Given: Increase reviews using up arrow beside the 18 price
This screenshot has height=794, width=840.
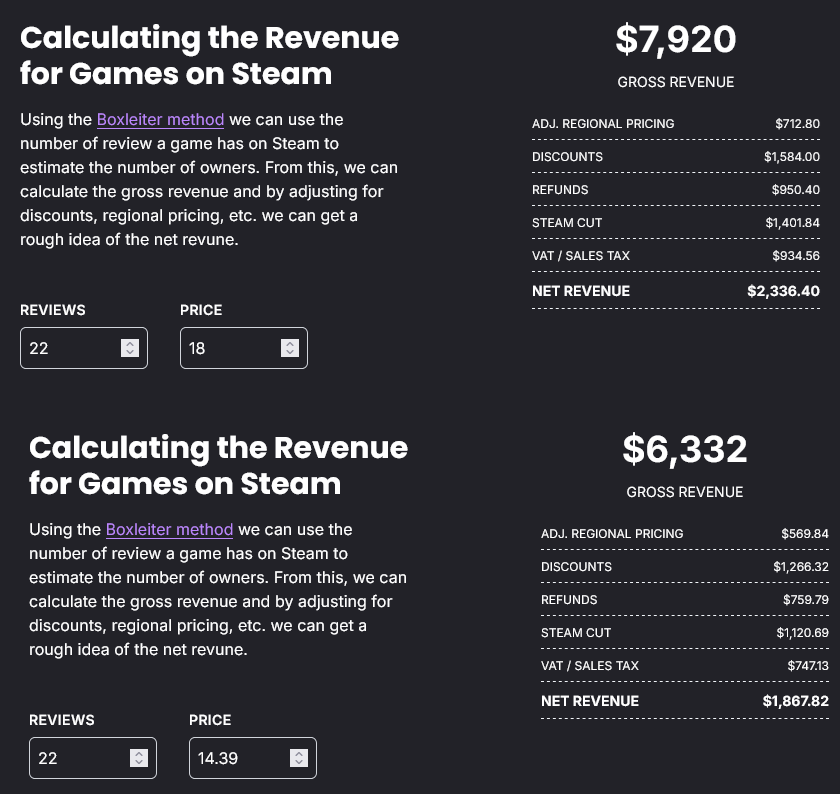Looking at the screenshot, I should pos(130,344).
